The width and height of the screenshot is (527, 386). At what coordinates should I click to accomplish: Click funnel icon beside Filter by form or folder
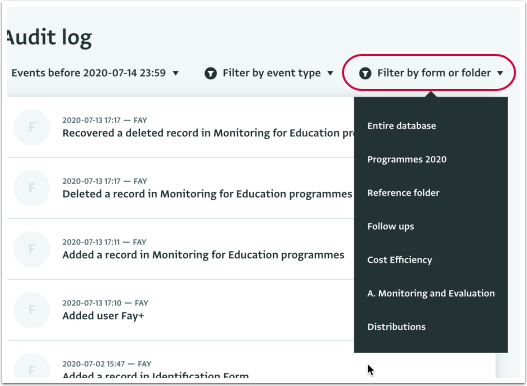point(365,73)
